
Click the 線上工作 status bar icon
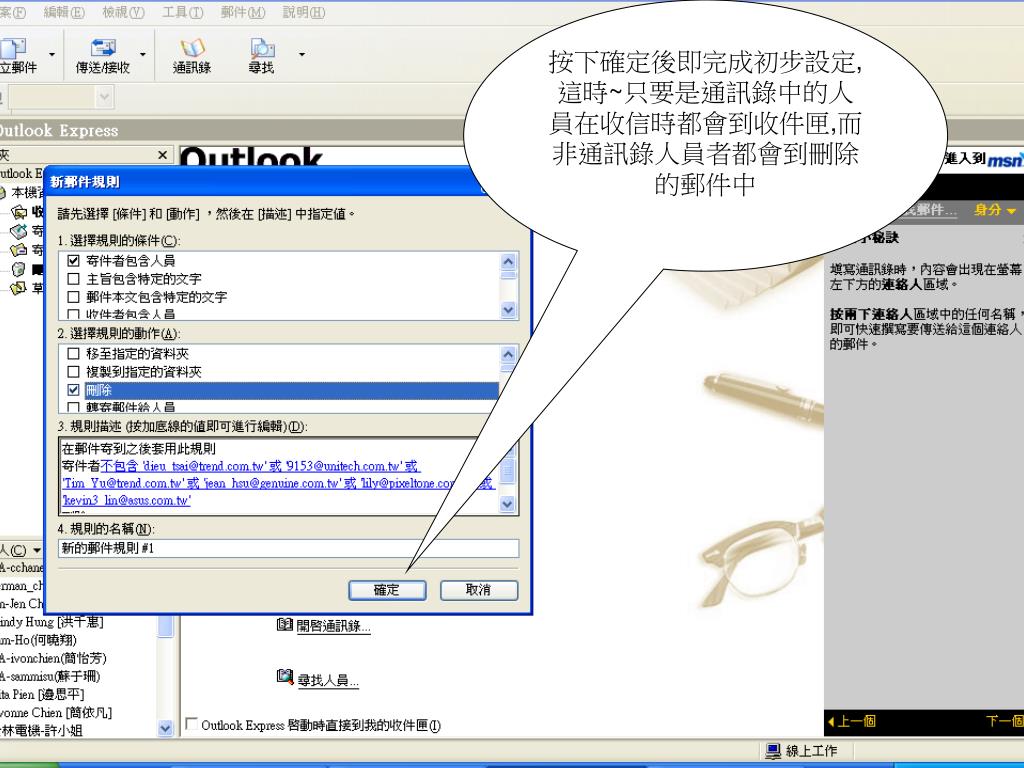(x=773, y=751)
